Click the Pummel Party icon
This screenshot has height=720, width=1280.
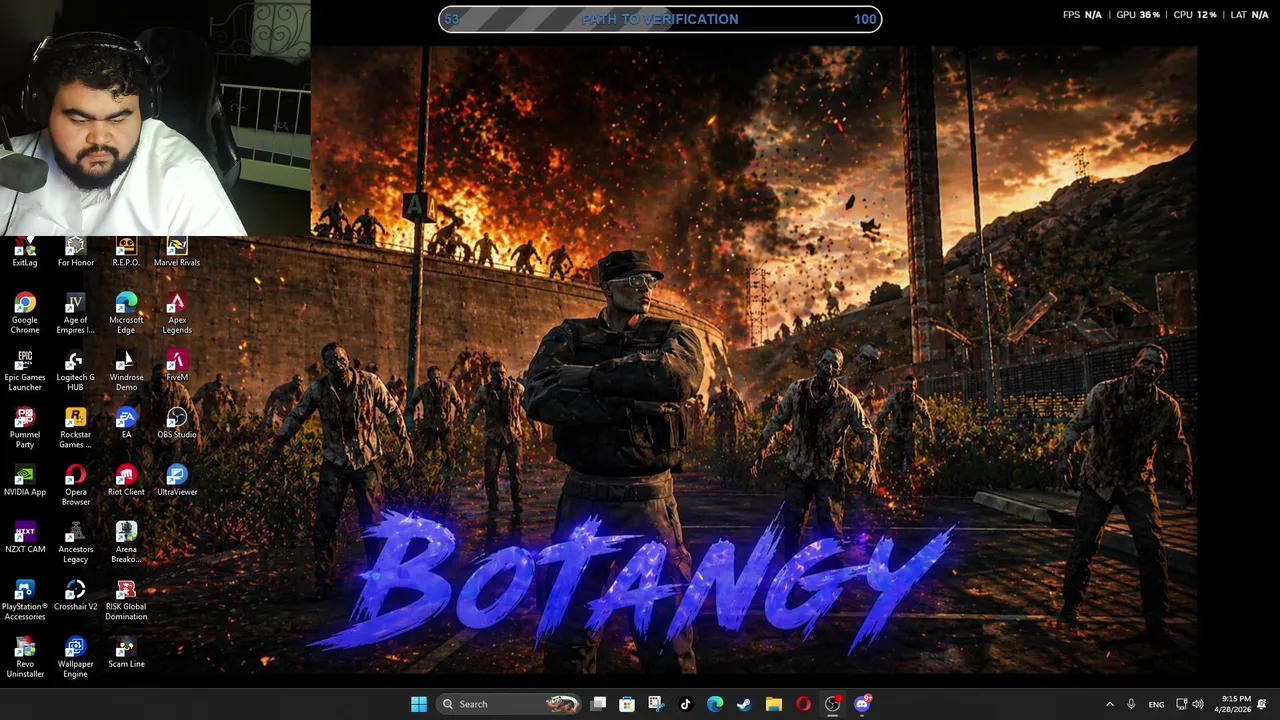point(25,428)
